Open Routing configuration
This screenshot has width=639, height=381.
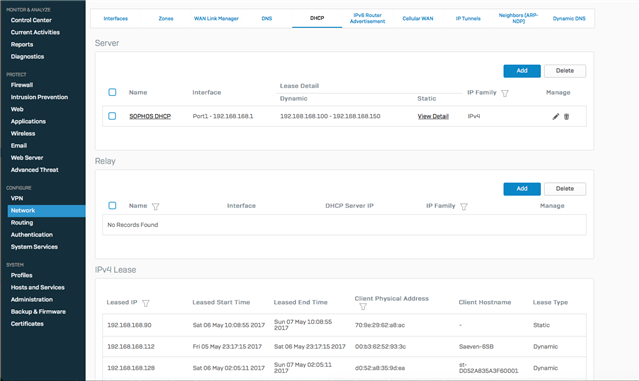coord(22,222)
